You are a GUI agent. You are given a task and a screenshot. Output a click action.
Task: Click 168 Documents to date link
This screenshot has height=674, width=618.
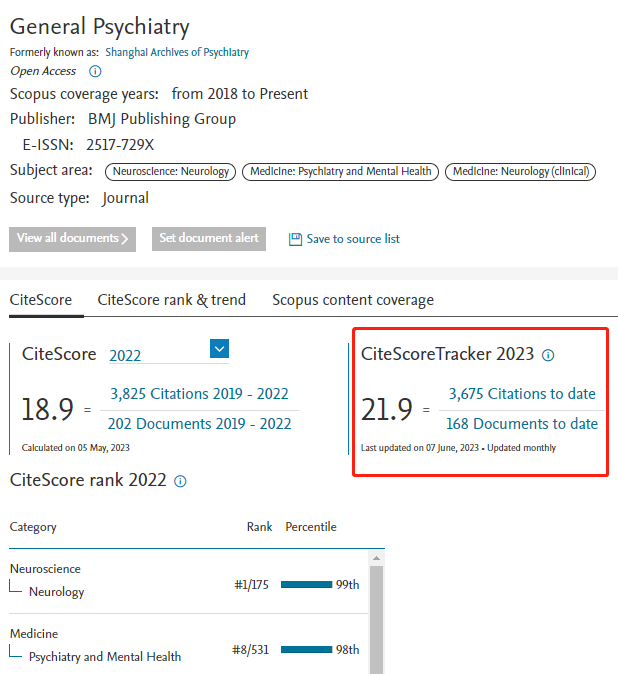pyautogui.click(x=521, y=424)
